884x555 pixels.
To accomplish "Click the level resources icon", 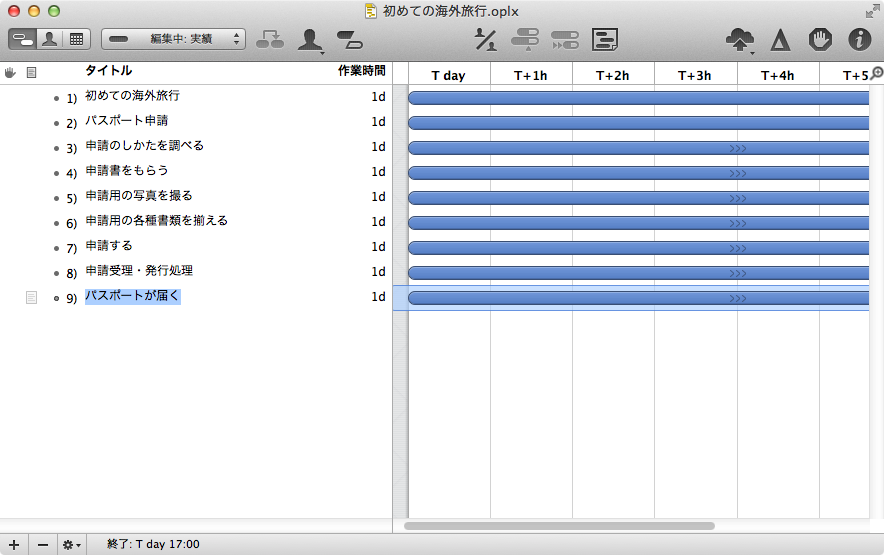I will click(525, 39).
